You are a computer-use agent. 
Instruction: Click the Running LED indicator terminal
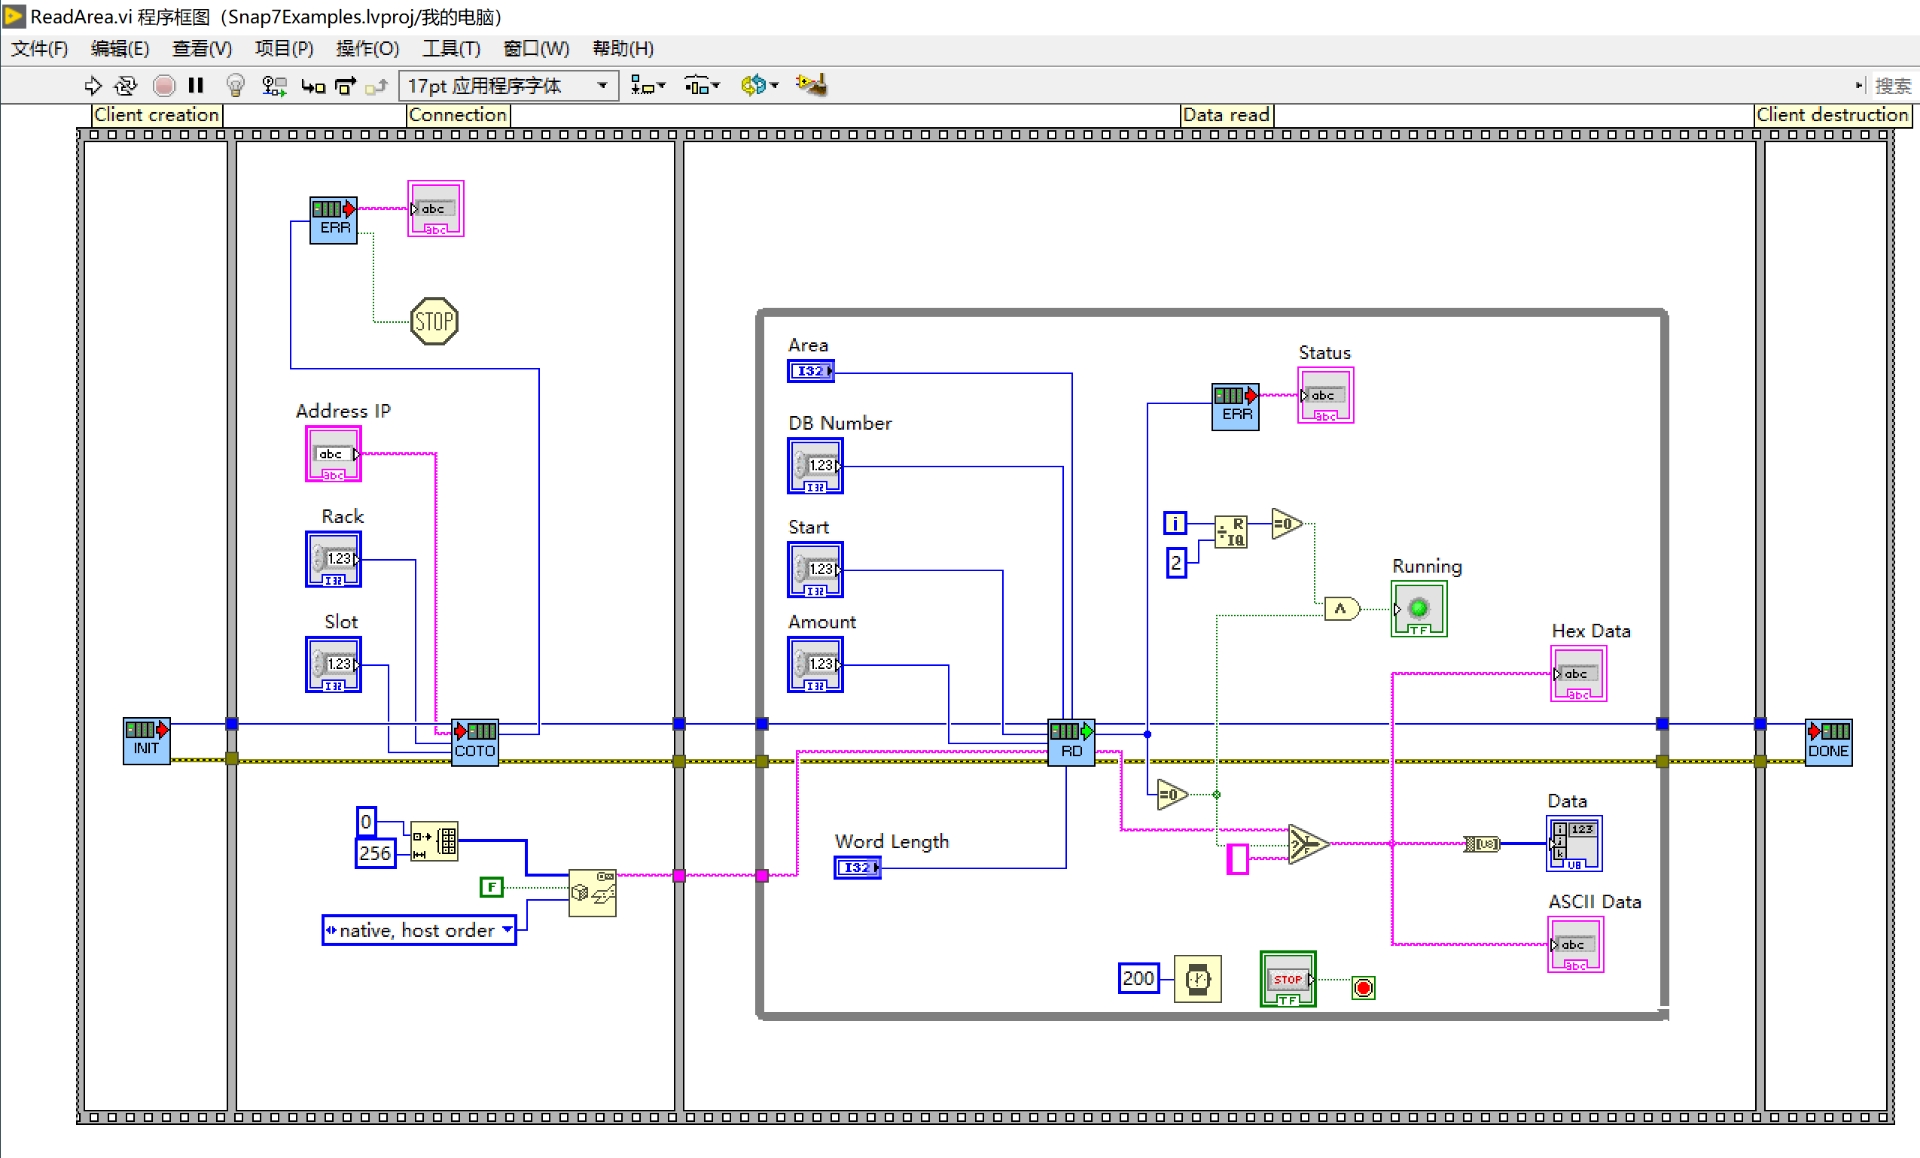(x=1418, y=609)
